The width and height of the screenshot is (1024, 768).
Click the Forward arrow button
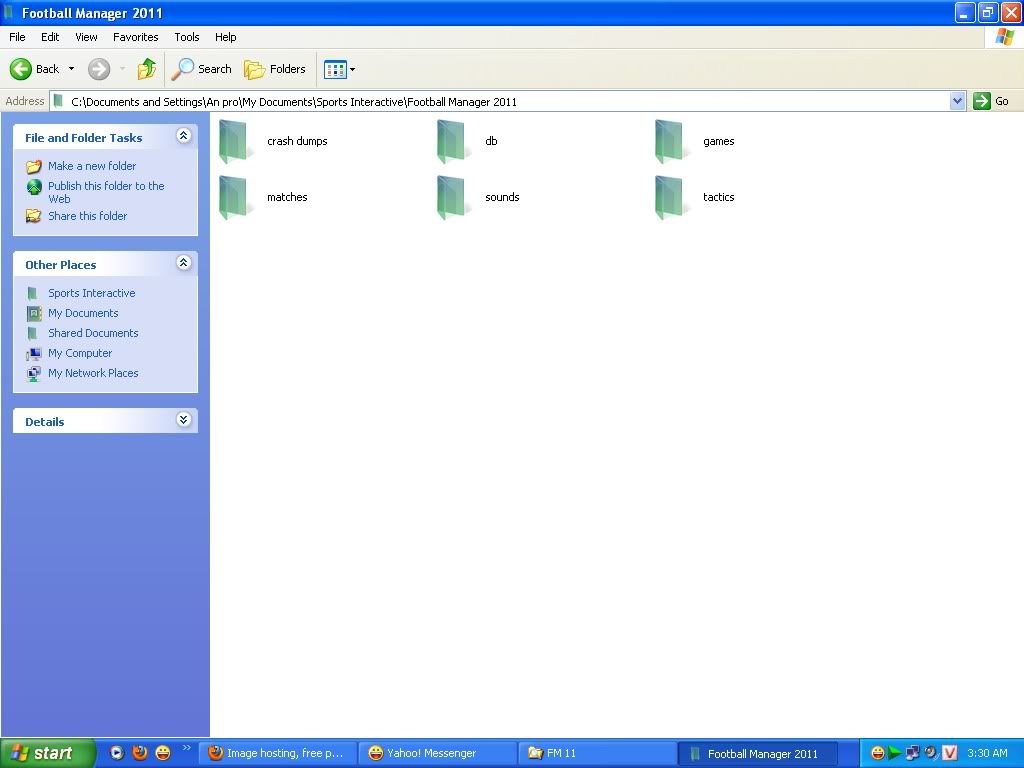[x=99, y=69]
